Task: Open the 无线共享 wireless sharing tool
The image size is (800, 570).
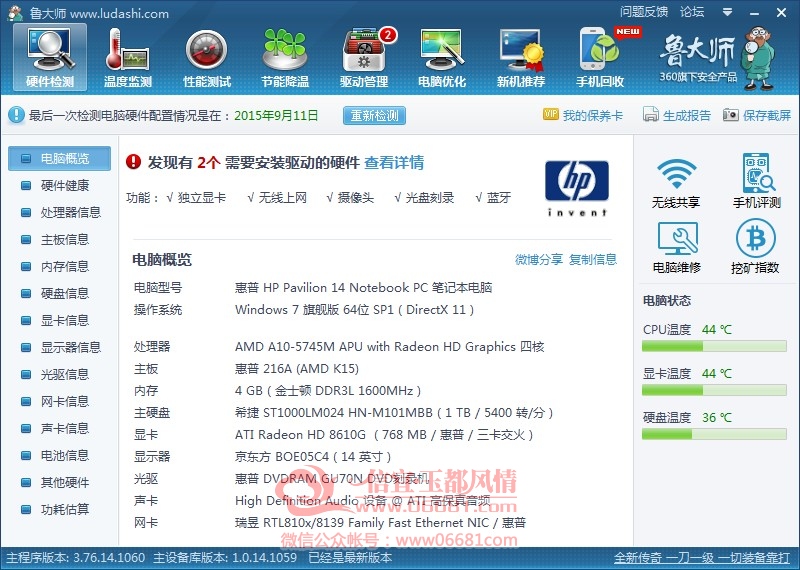Action: 676,182
